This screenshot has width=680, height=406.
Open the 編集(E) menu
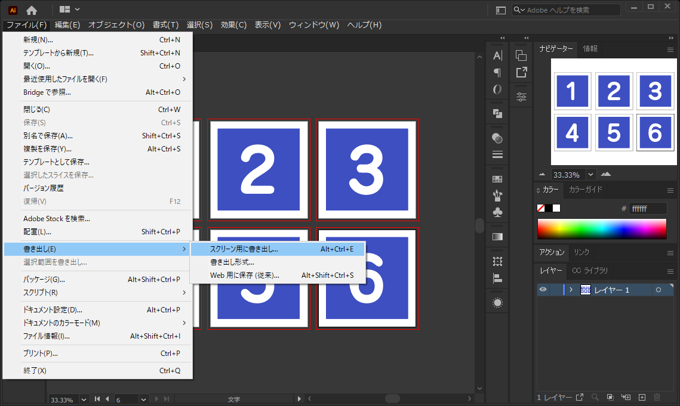pos(67,25)
